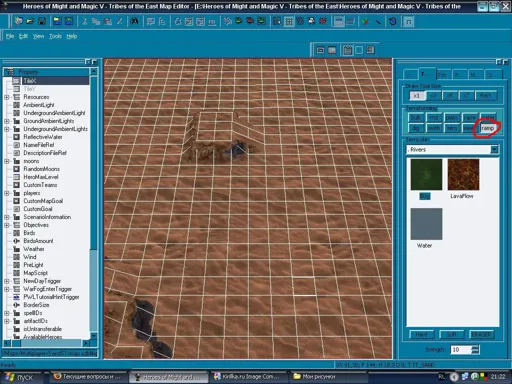Expand the players tree node
Screen dimensions: 512x384
[7, 193]
